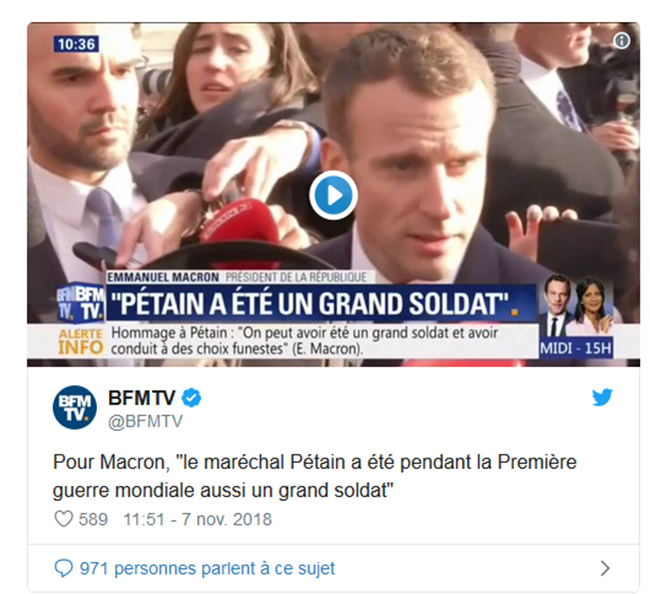Click the ALERTE INFO label

(81, 342)
